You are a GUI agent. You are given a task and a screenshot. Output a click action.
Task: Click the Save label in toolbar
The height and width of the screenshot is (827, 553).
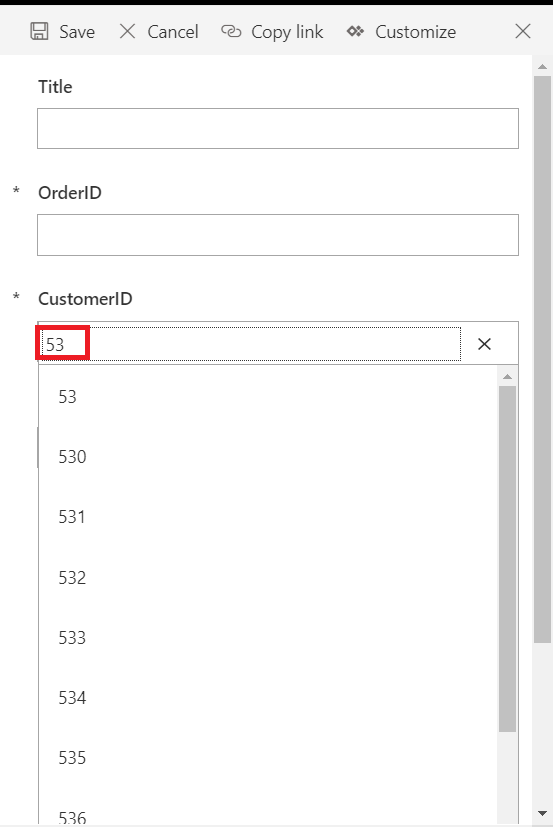pyautogui.click(x=77, y=32)
